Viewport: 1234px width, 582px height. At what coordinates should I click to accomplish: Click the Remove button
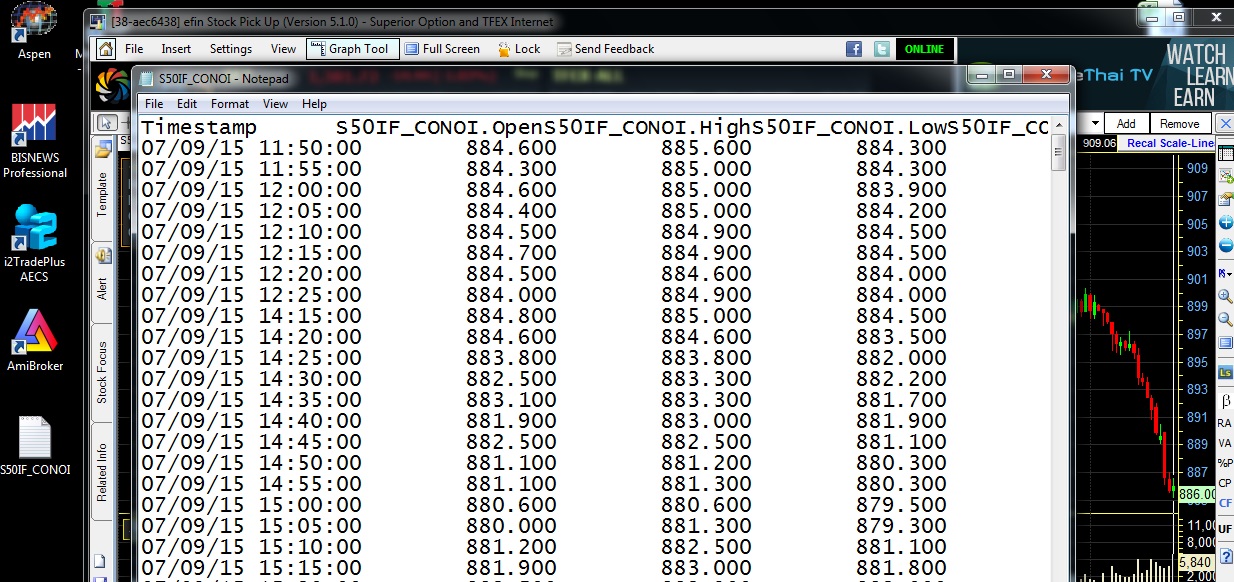point(1179,124)
